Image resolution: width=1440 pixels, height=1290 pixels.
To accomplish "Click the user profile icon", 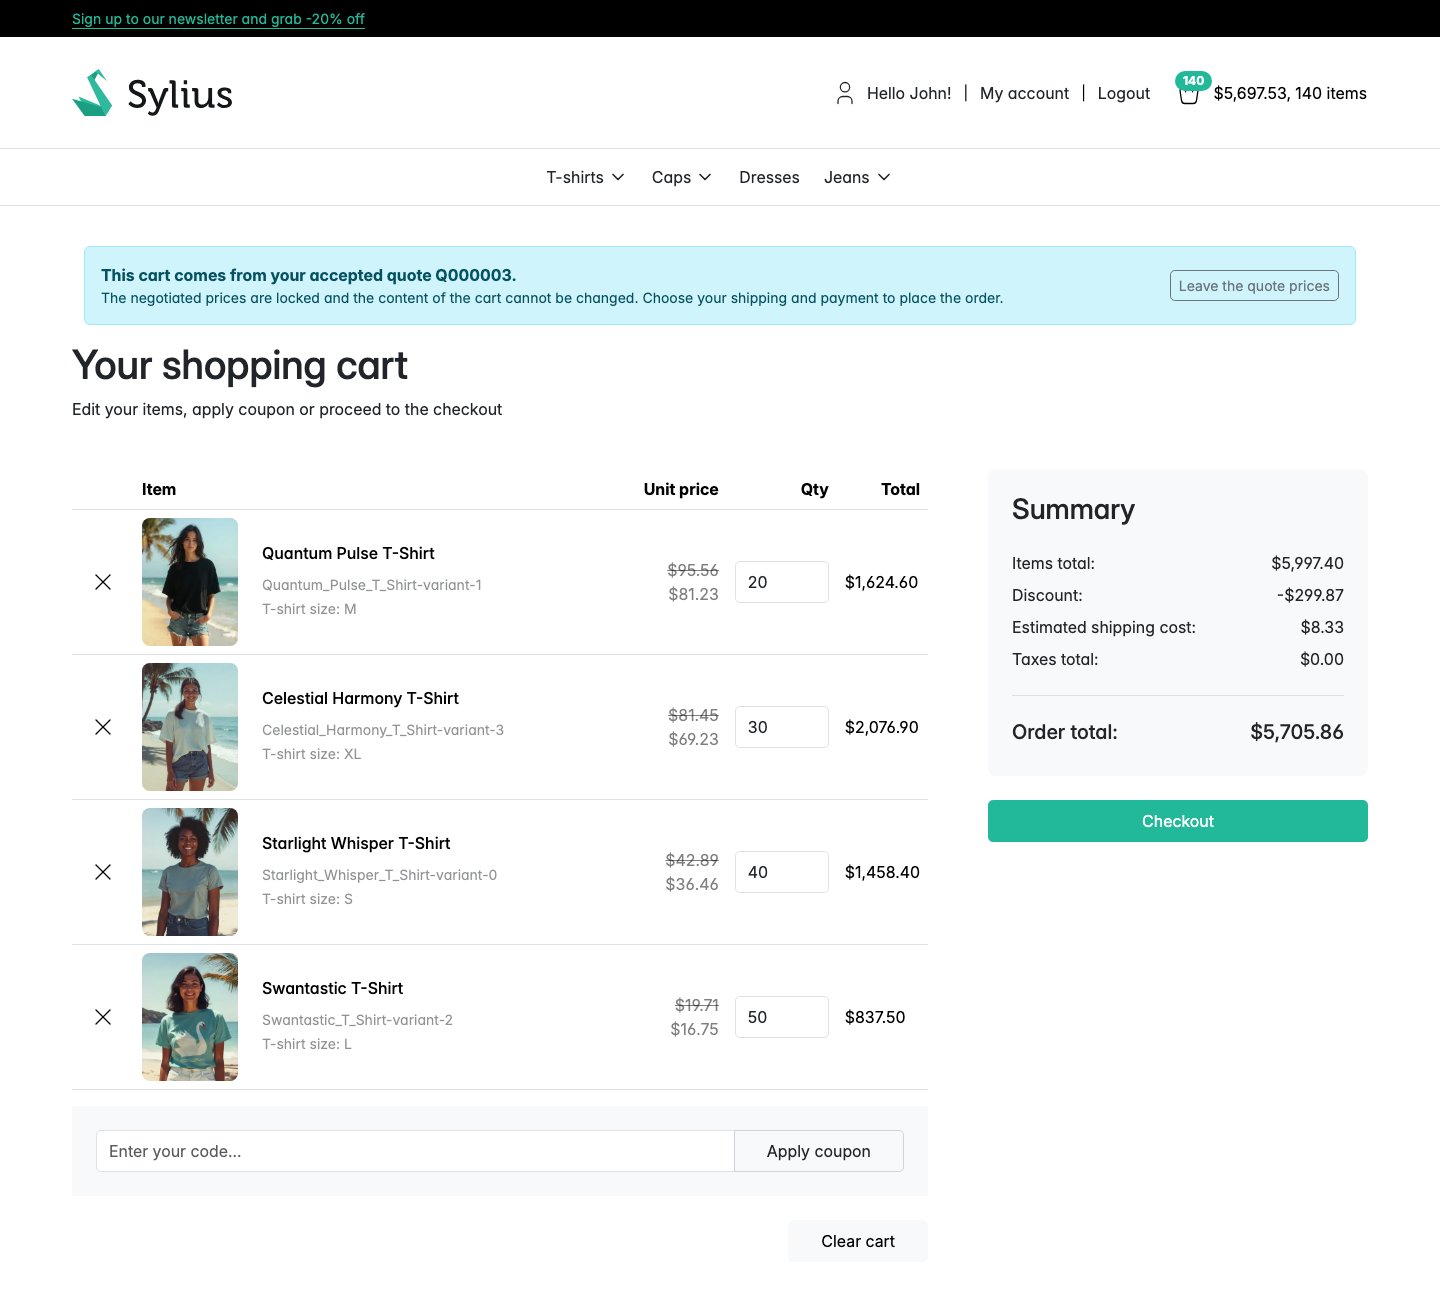I will [x=845, y=93].
